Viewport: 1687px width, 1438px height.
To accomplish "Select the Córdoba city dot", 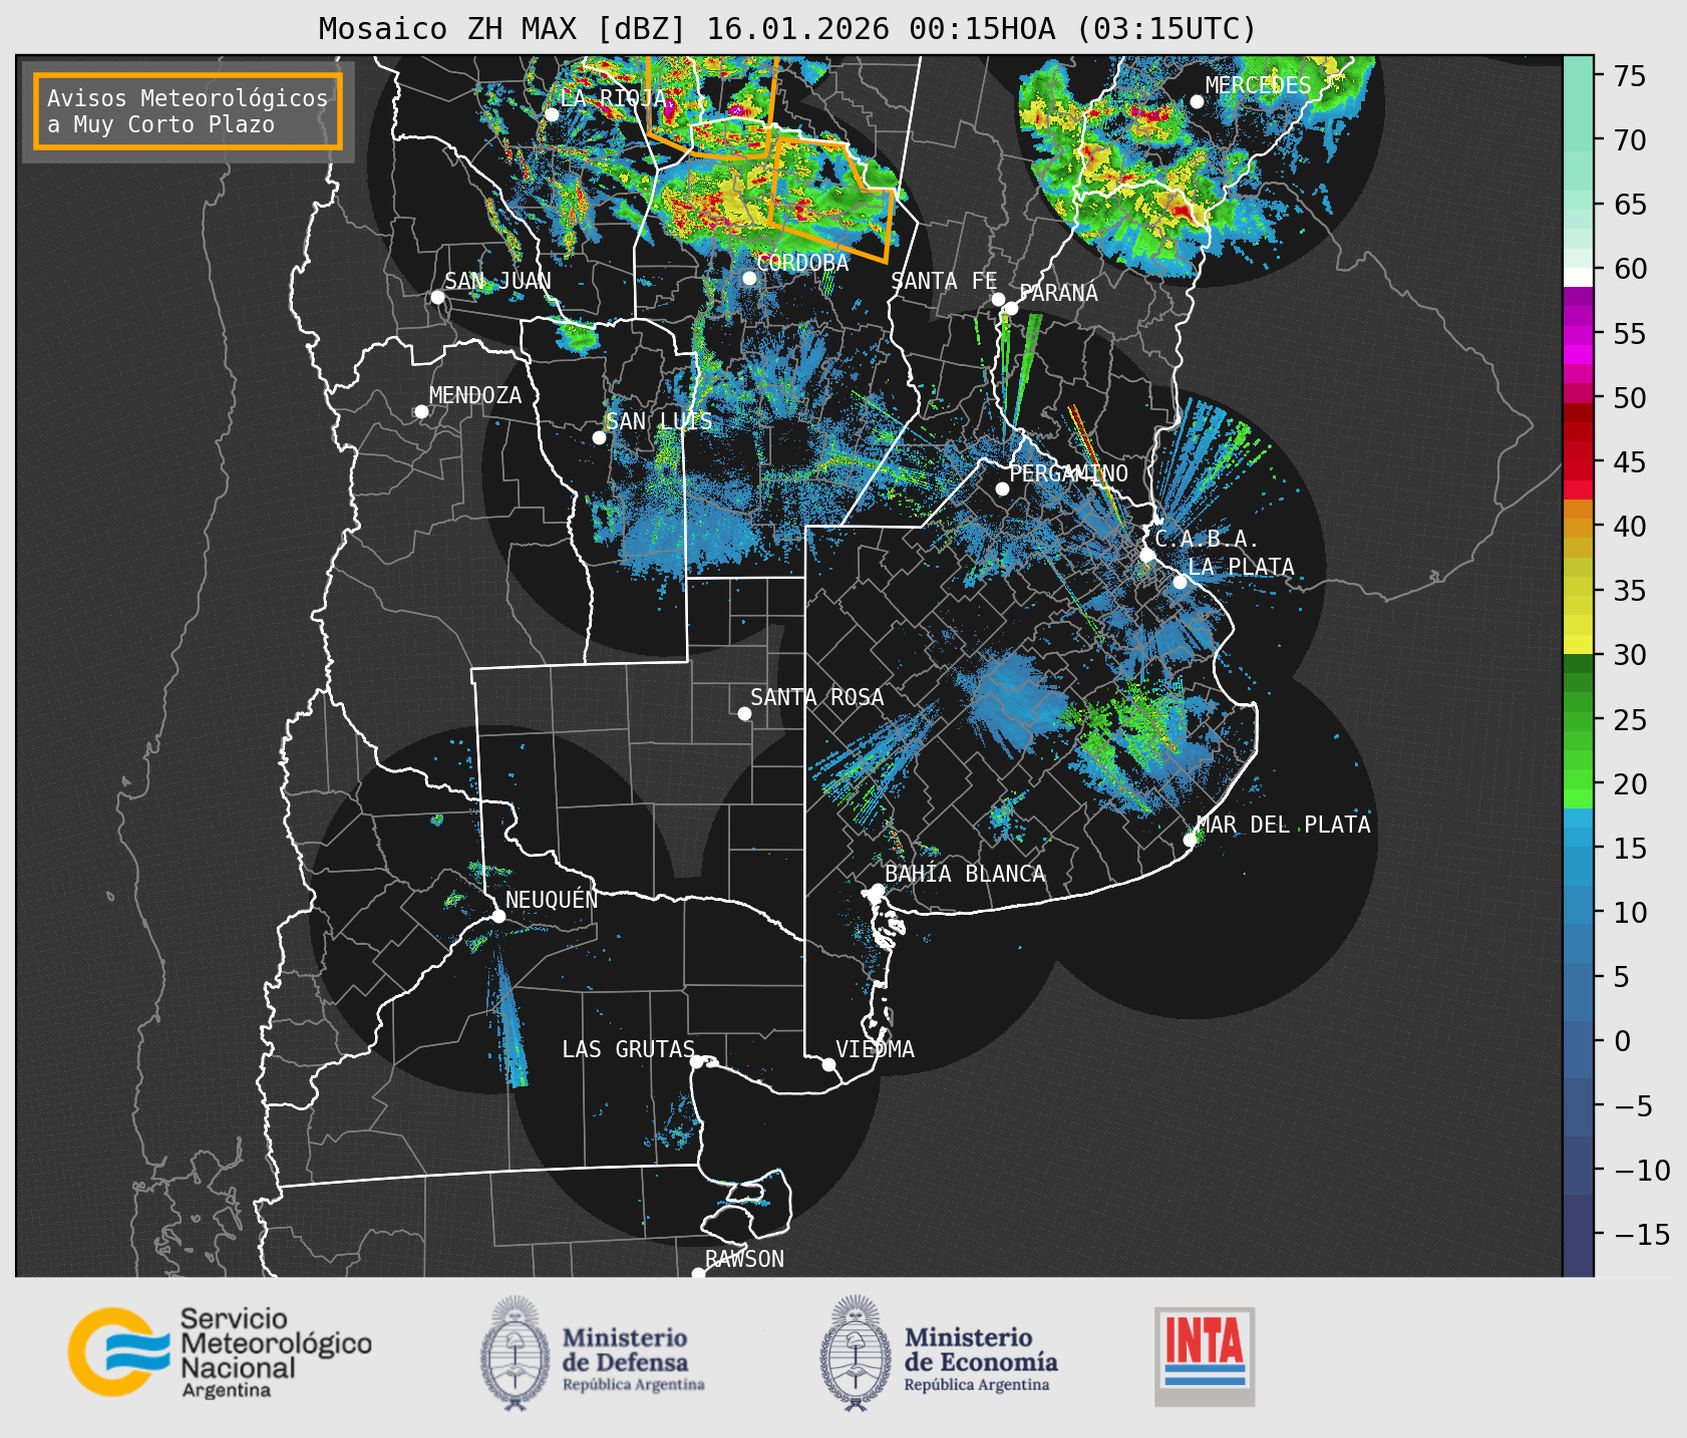I will (x=749, y=278).
